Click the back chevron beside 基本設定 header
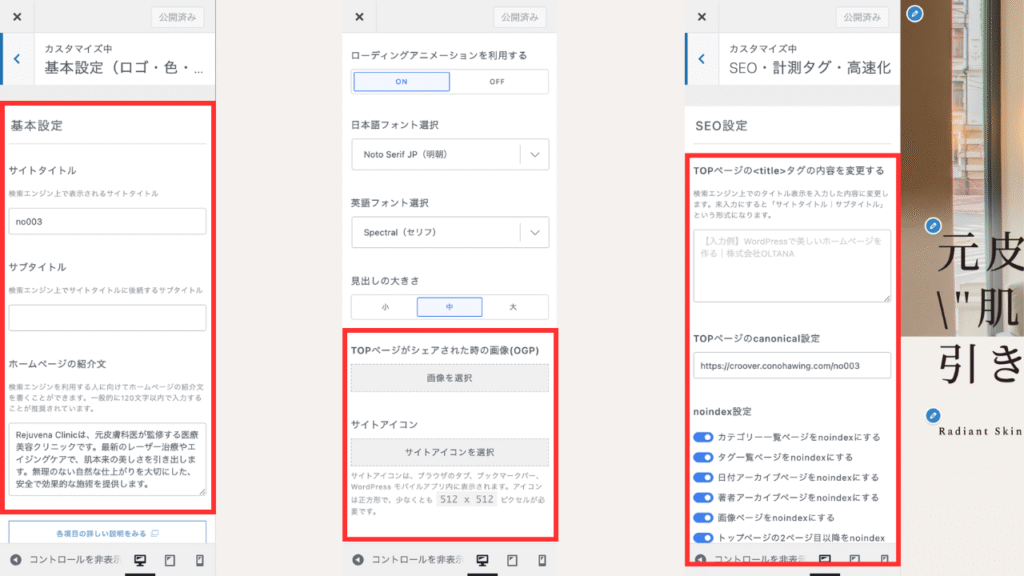The width and height of the screenshot is (1024, 576). click(x=17, y=59)
